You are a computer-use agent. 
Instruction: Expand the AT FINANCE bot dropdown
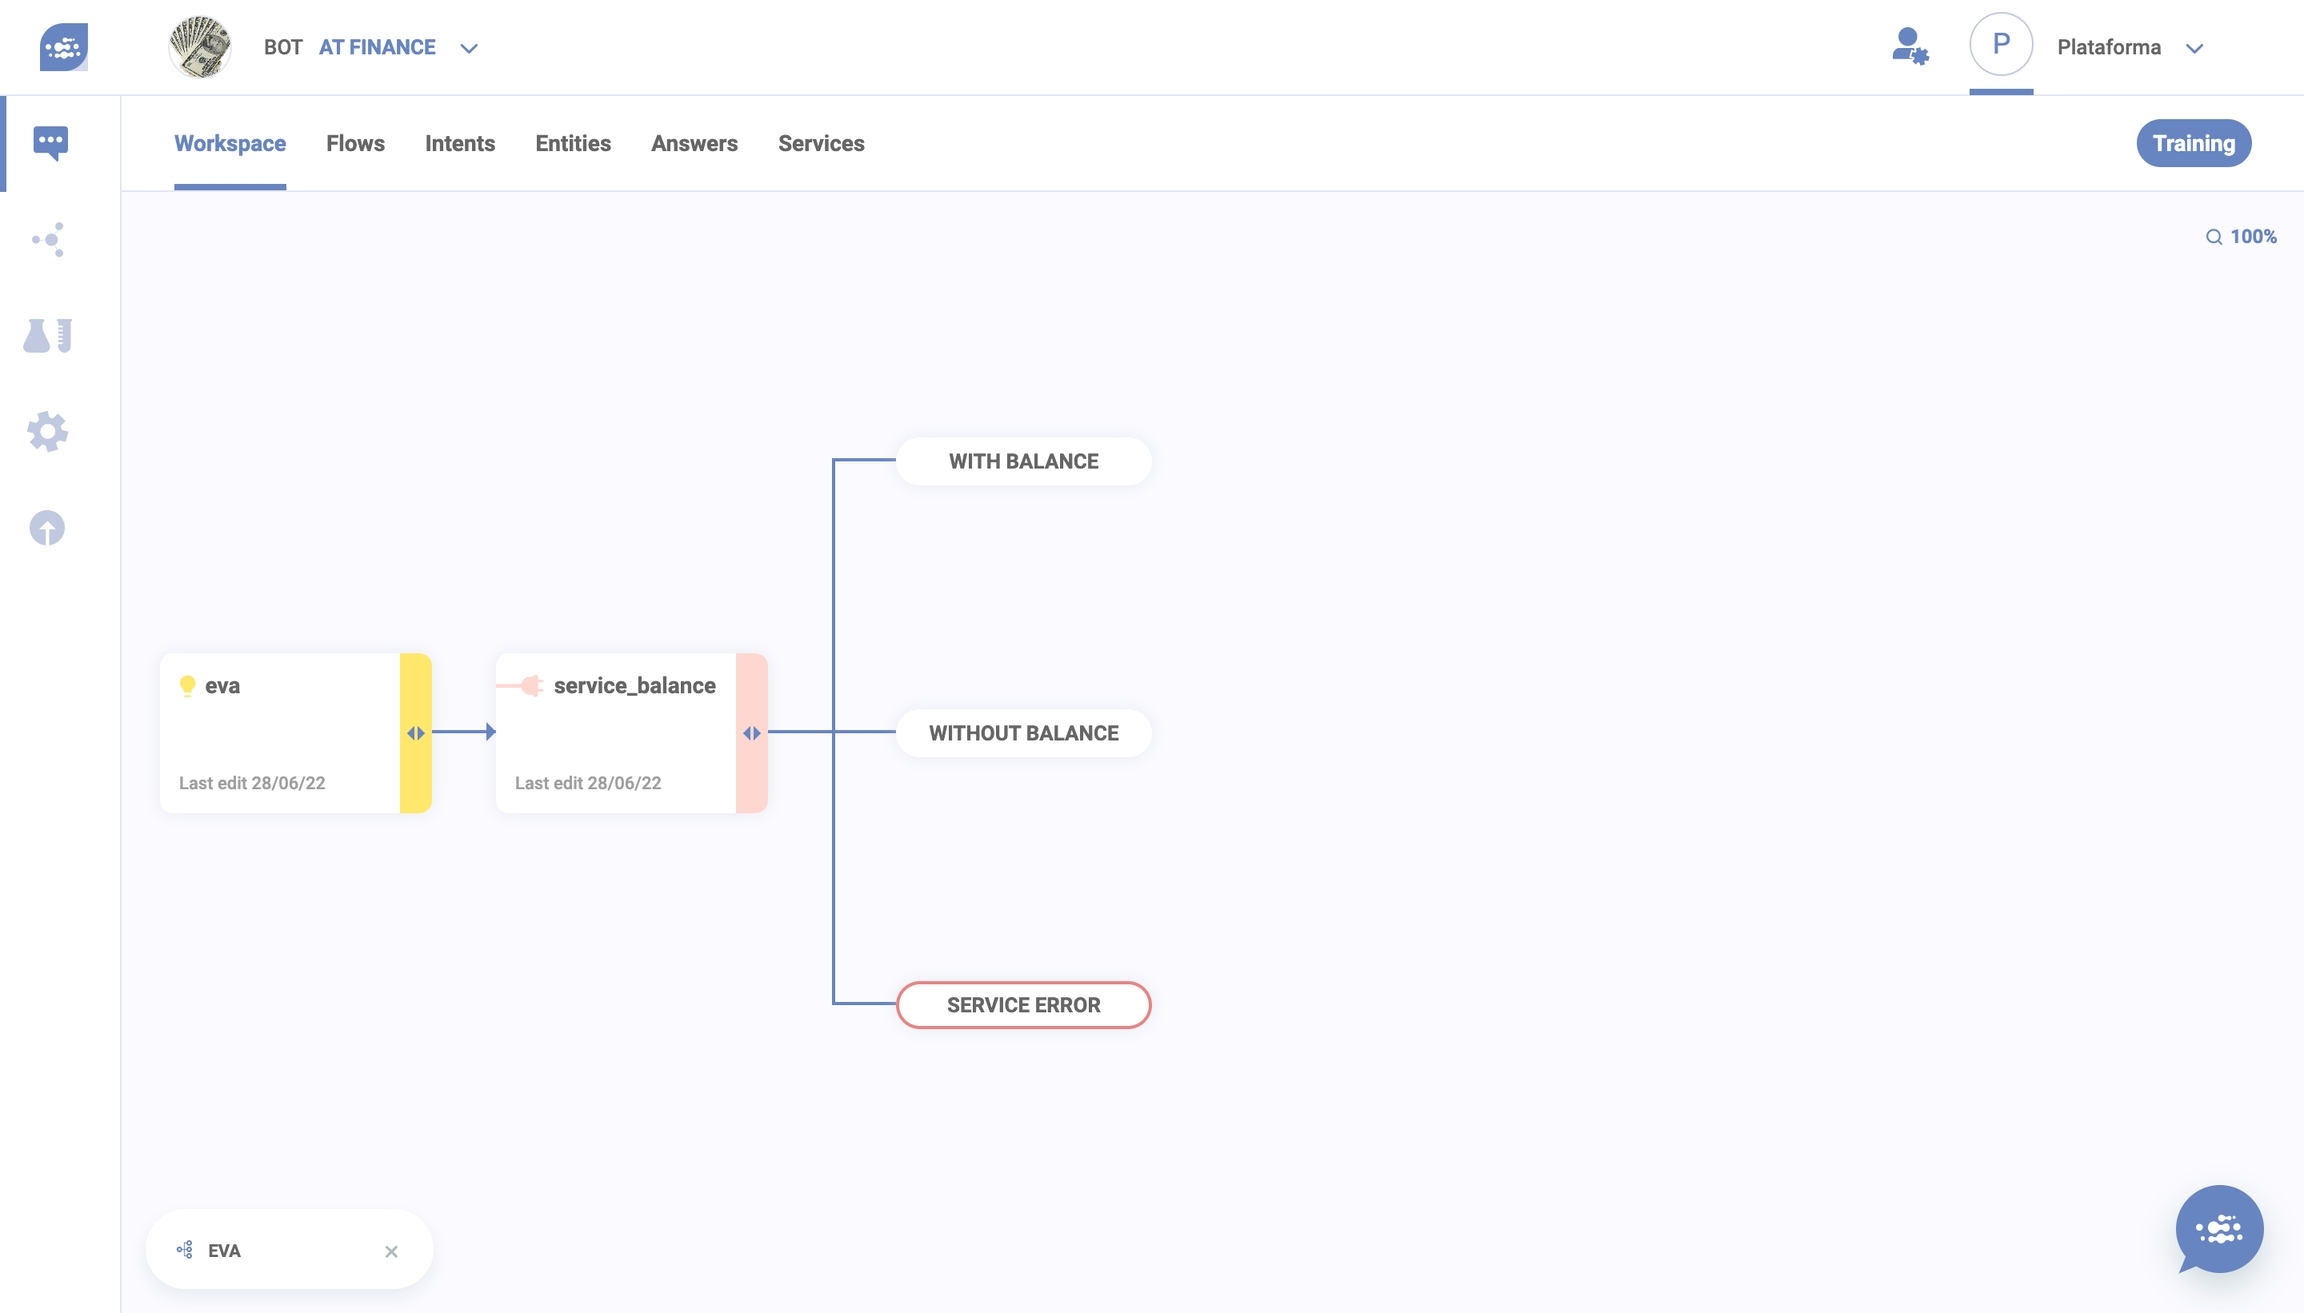tap(469, 48)
